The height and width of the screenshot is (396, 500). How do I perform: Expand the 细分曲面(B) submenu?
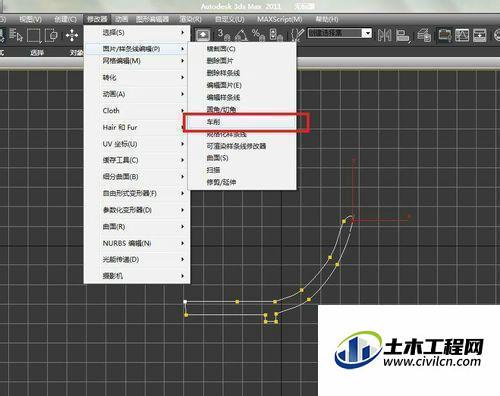(137, 177)
